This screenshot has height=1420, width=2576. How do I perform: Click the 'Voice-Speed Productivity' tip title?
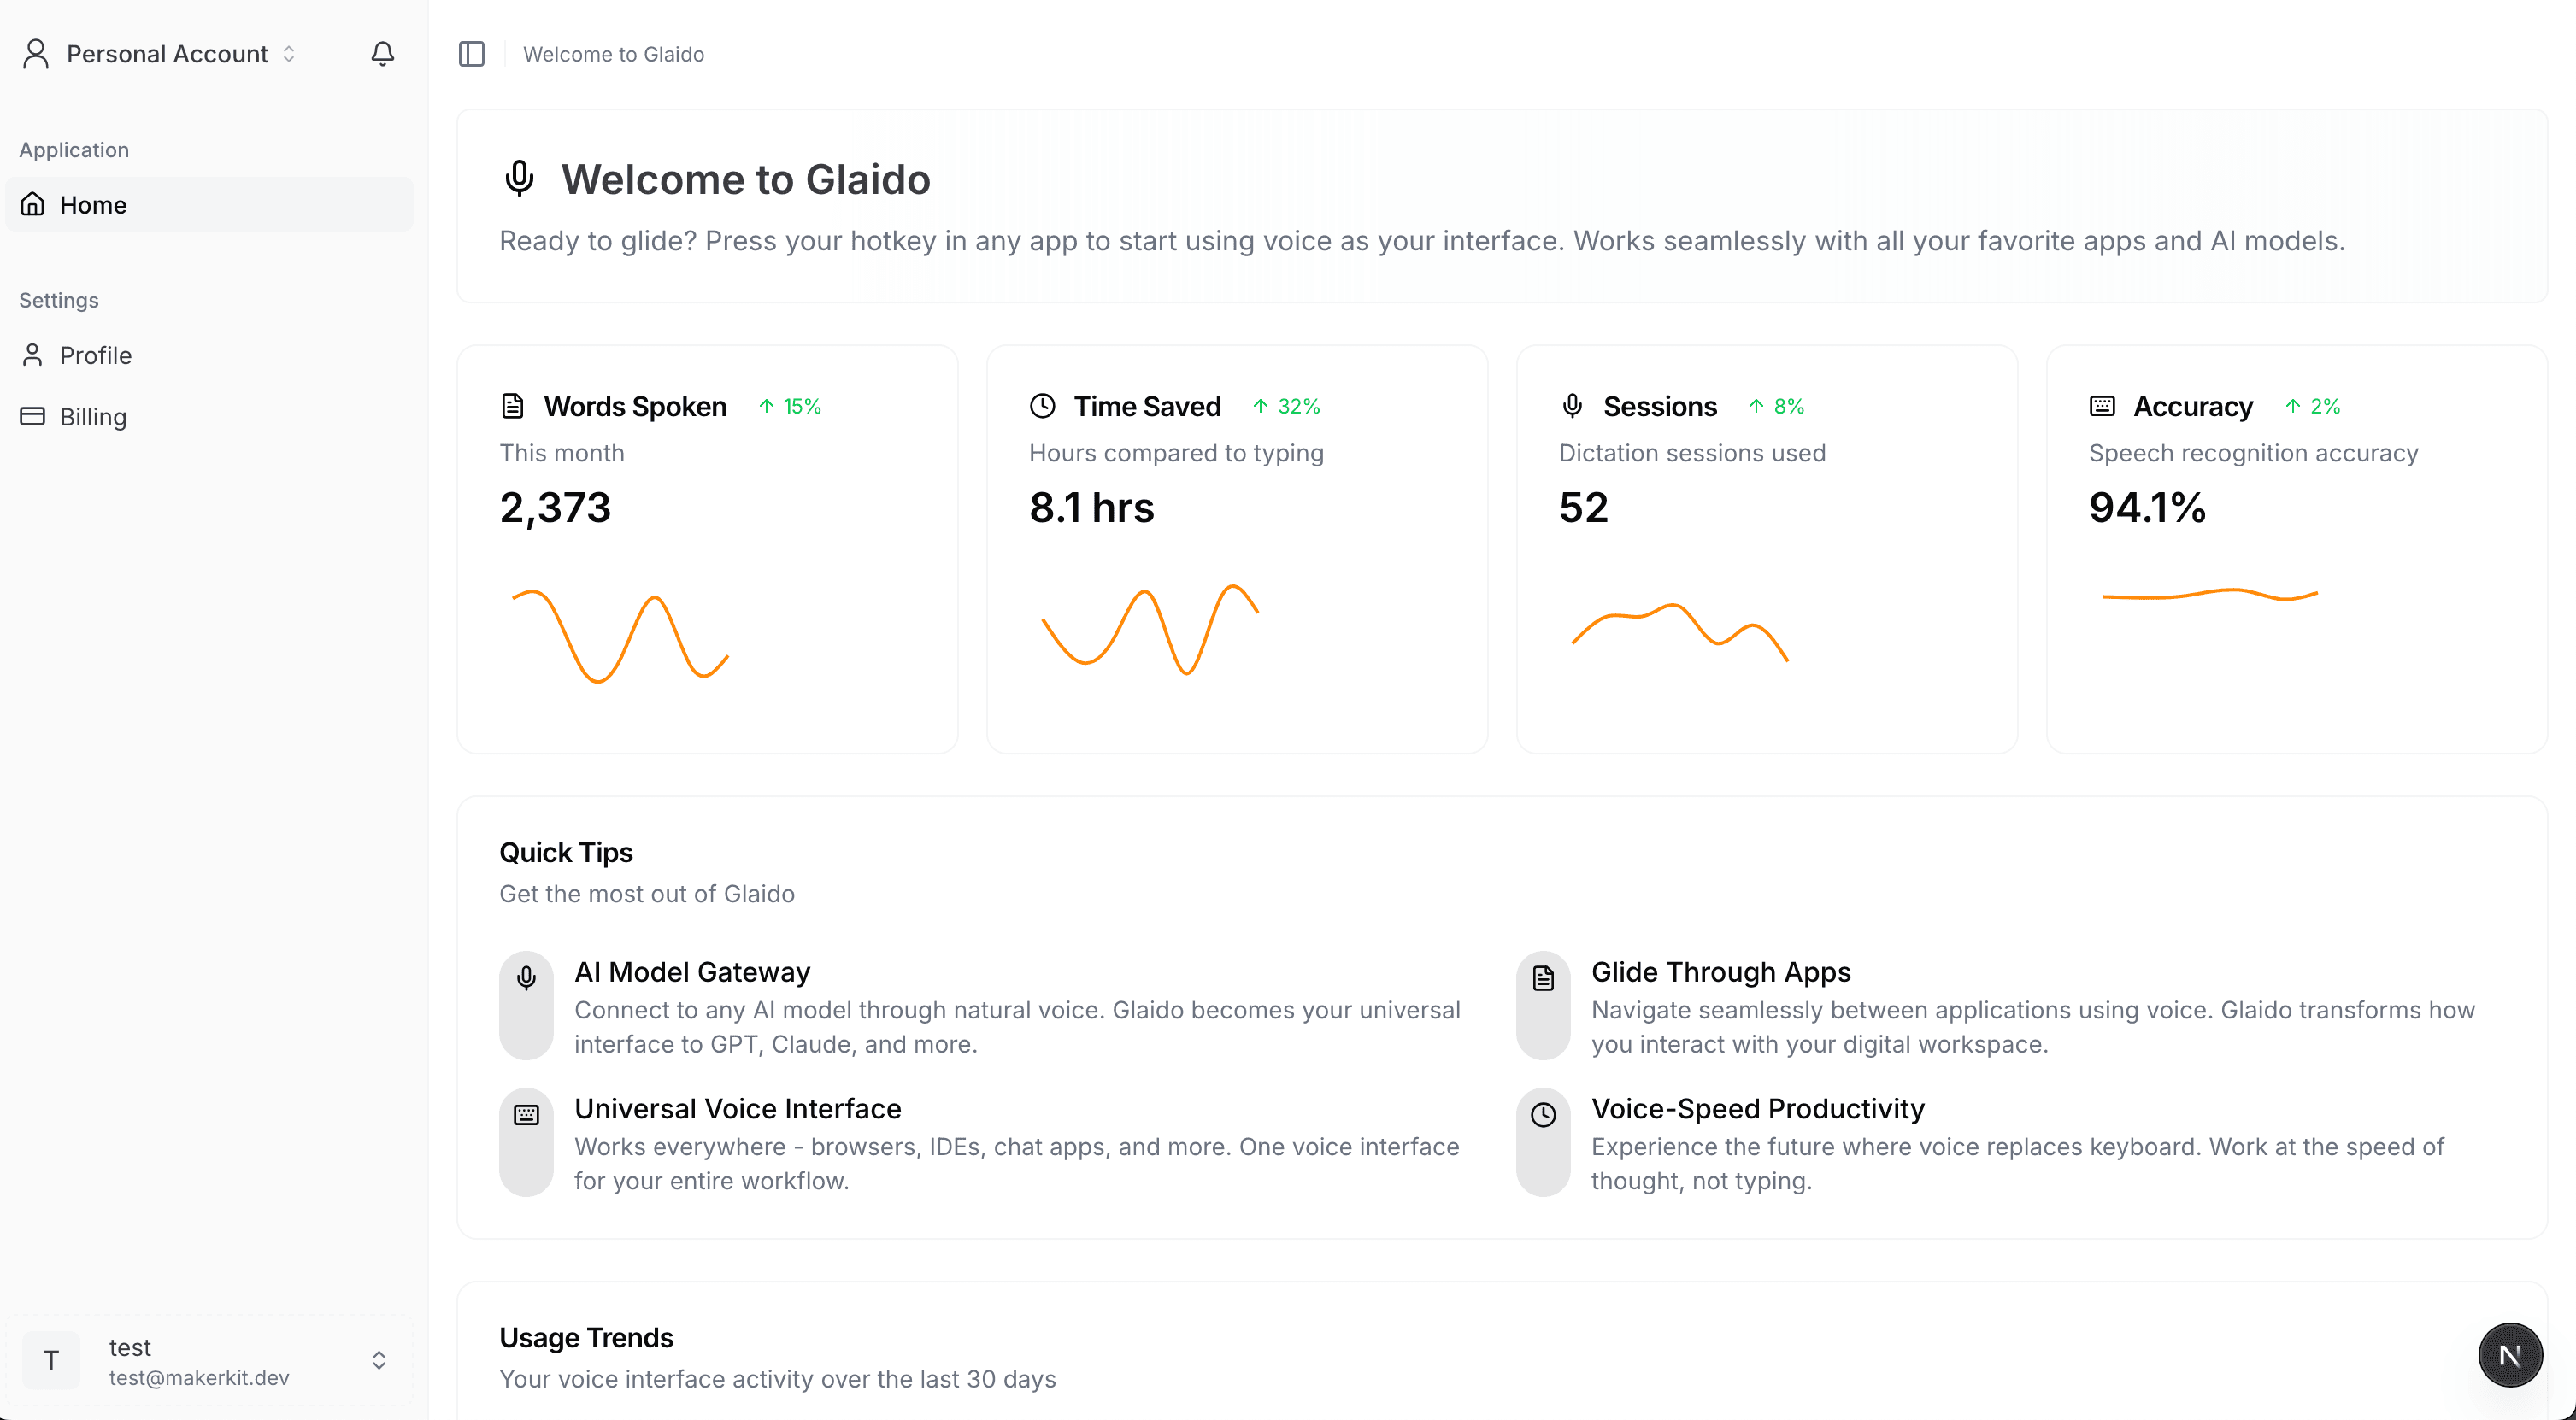click(x=1758, y=1109)
